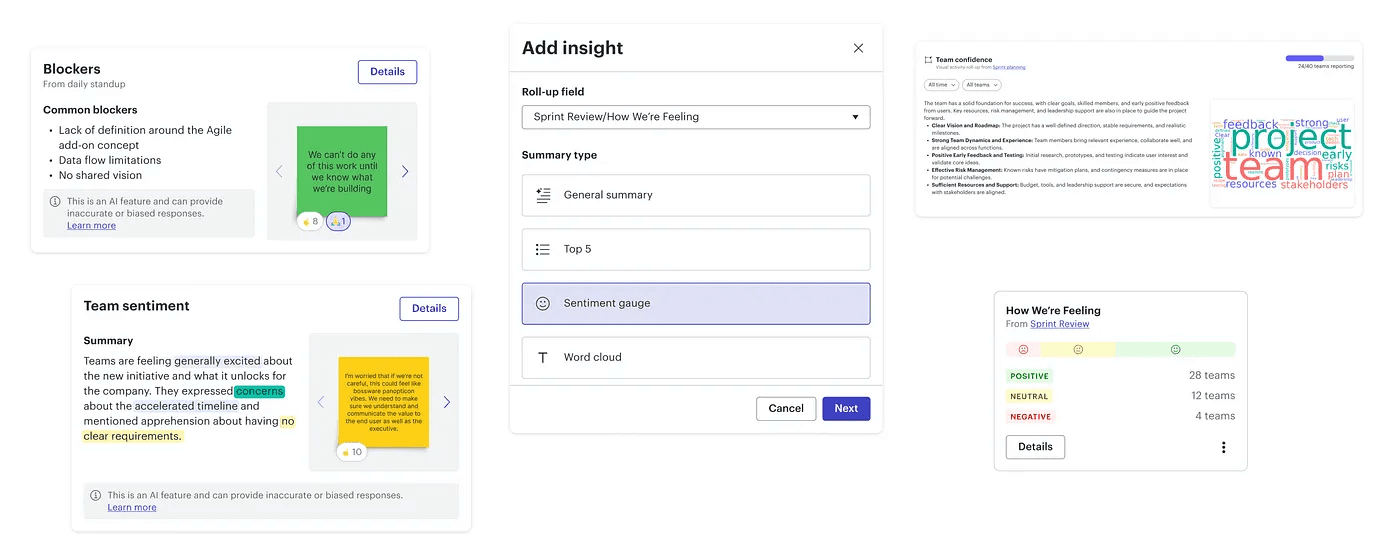Click the '28 teams' count
This screenshot has height=550, width=1400.
(1212, 376)
